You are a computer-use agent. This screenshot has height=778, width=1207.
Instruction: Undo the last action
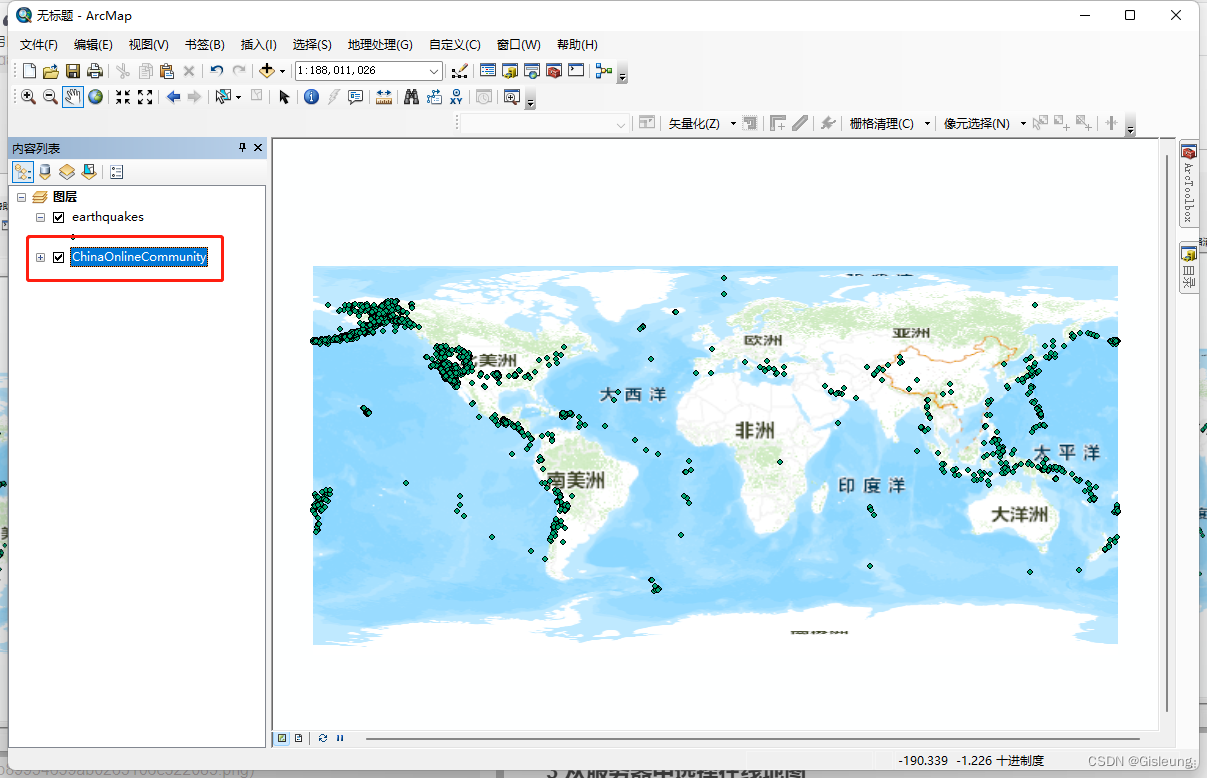[217, 71]
